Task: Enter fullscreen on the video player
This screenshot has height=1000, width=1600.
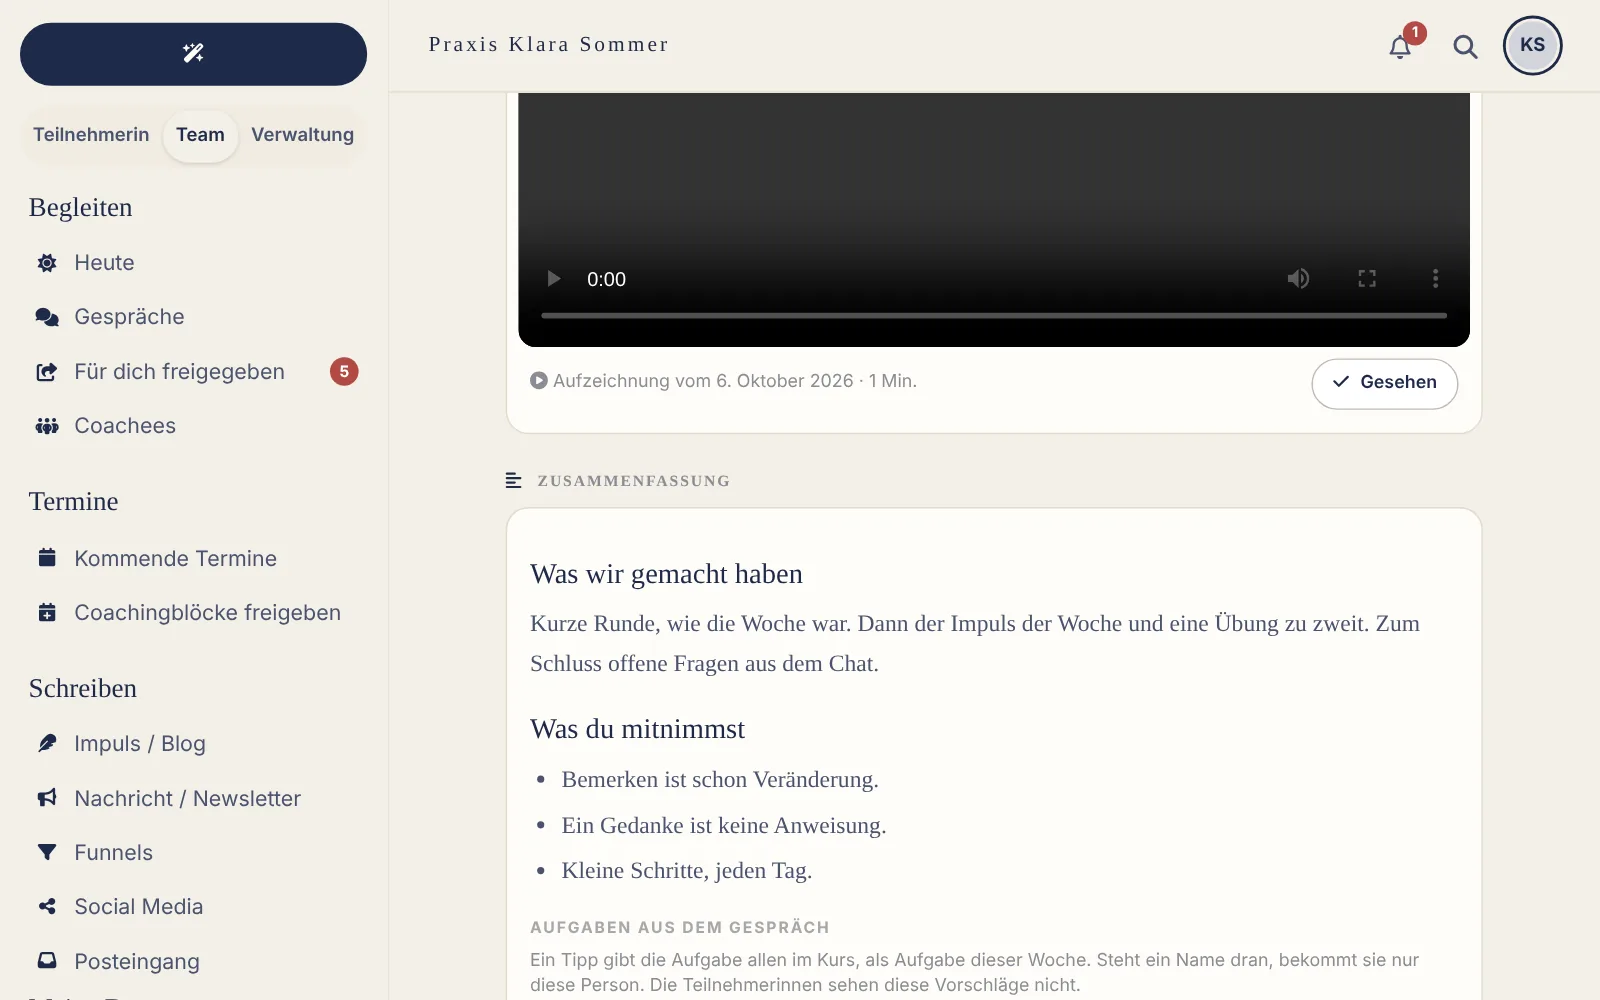Action: [x=1367, y=279]
